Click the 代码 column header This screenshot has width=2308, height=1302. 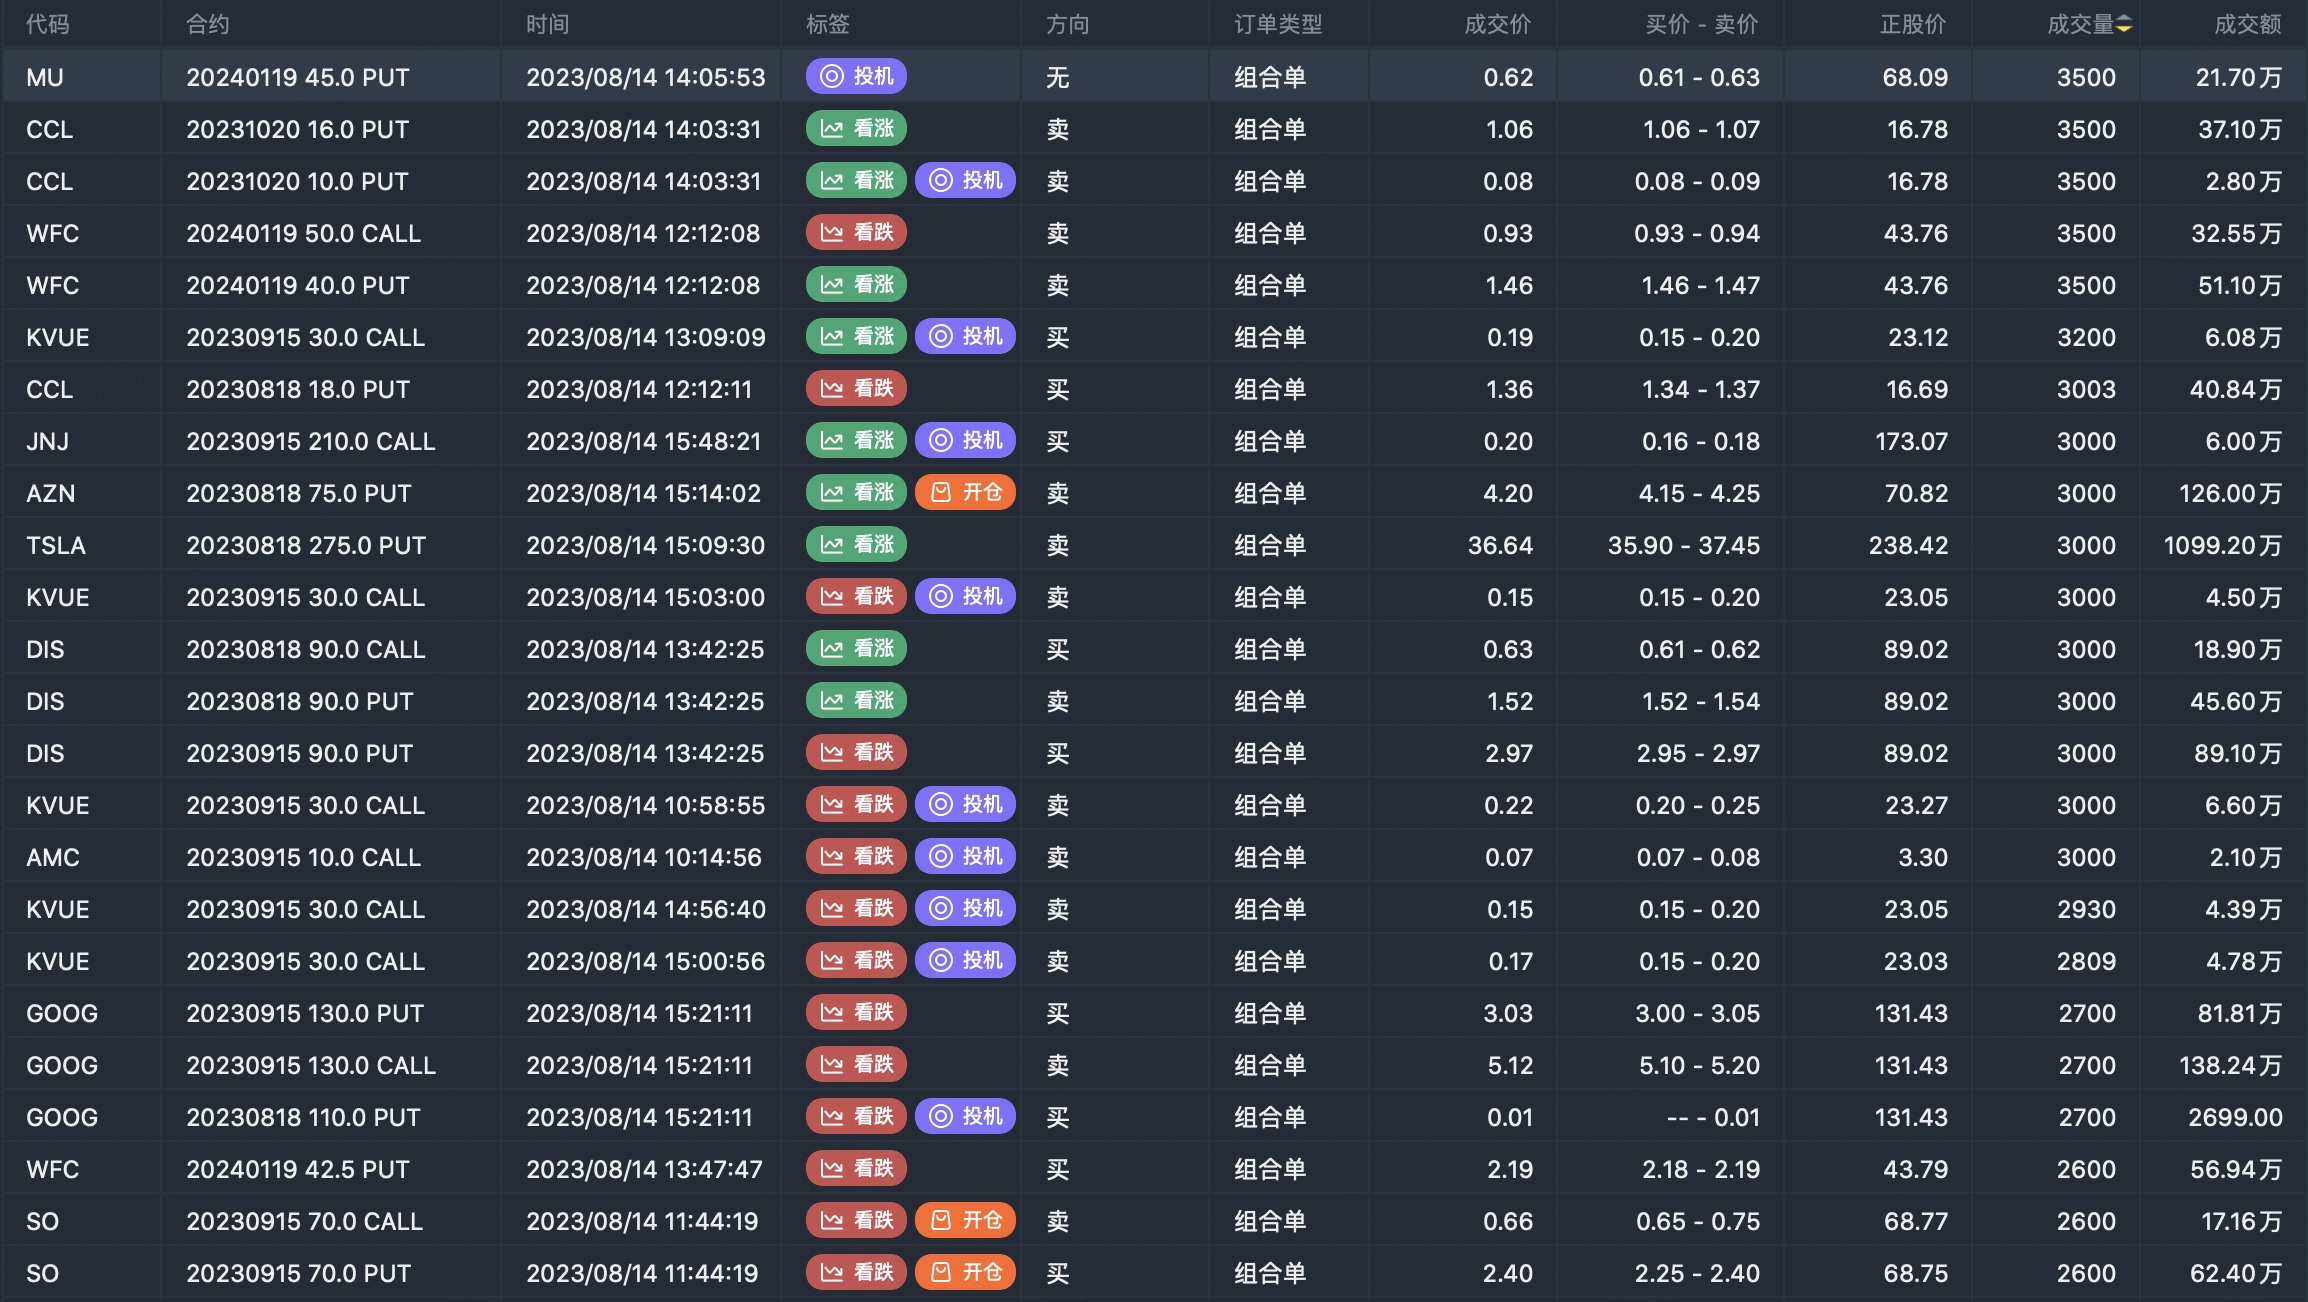(x=47, y=24)
